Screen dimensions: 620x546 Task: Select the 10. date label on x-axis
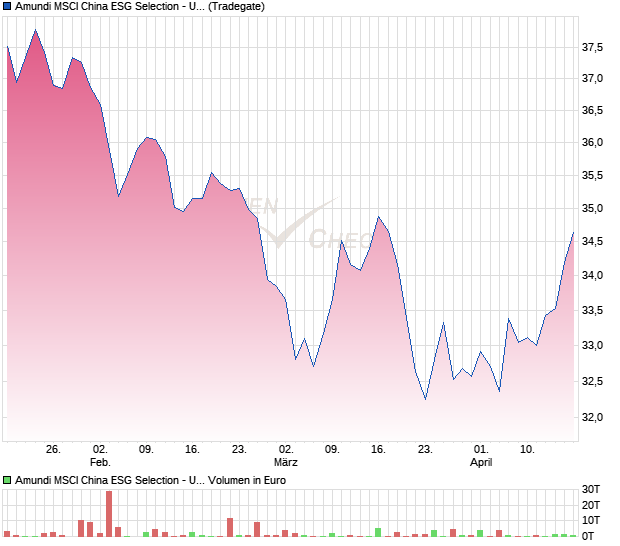[527, 449]
